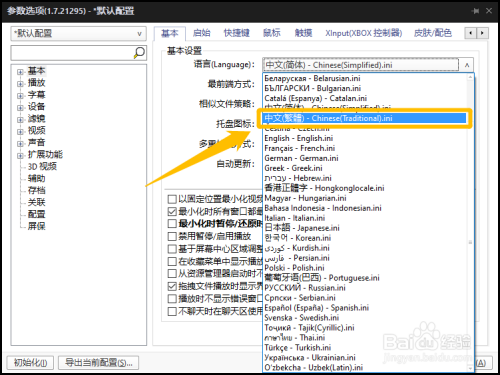Toggle 最小化时所有窗口 checkbox
Screen dimensions: 500x375
(172, 211)
